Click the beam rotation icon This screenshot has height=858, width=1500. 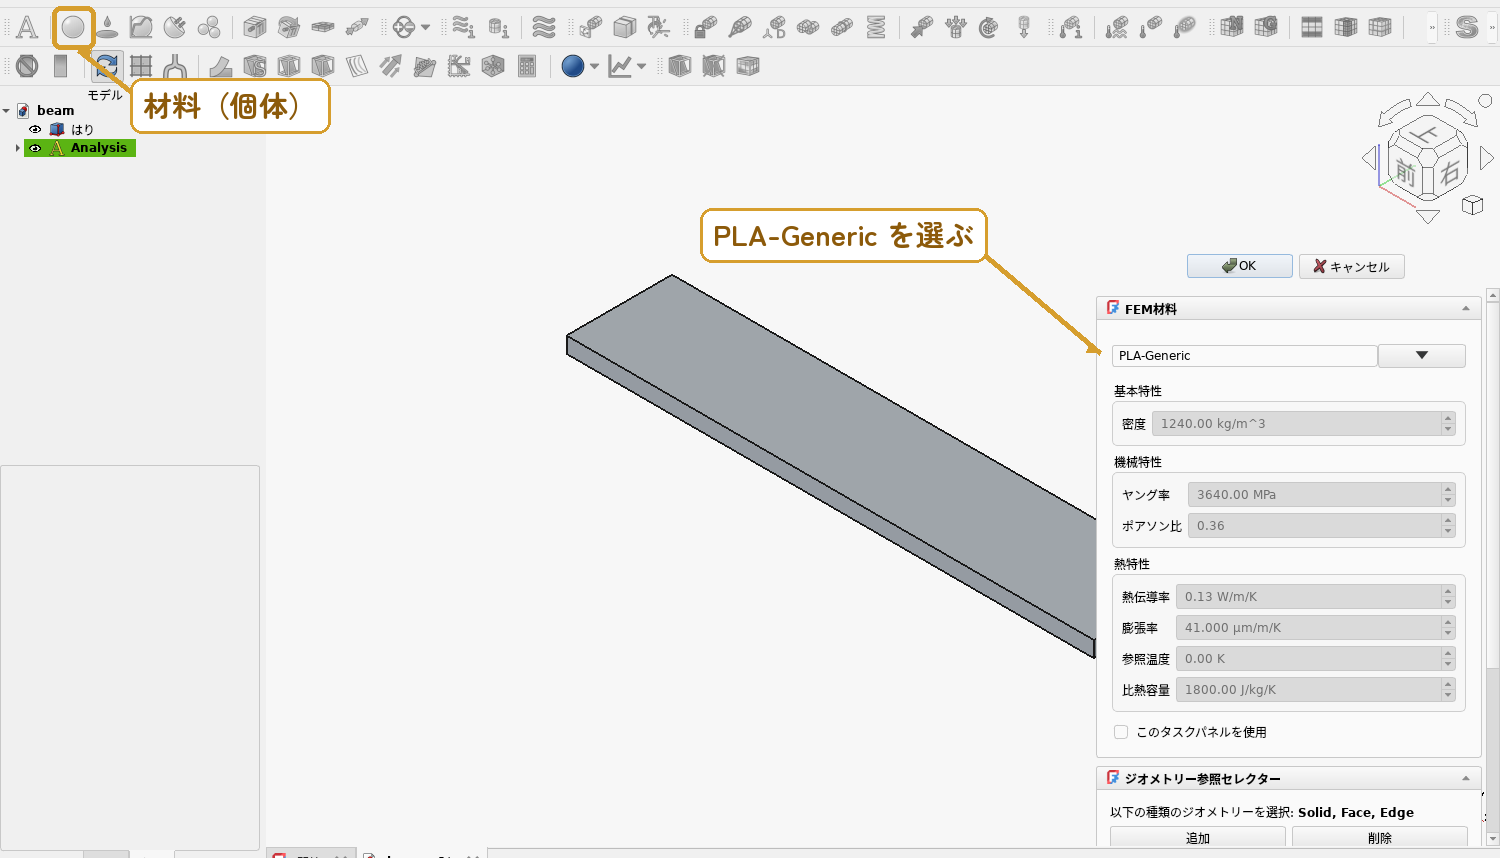[x=289, y=27]
